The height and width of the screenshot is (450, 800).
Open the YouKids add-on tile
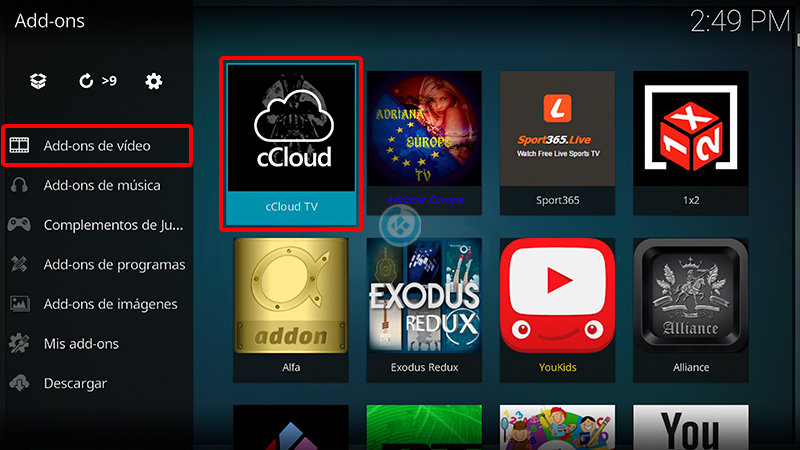[557, 310]
